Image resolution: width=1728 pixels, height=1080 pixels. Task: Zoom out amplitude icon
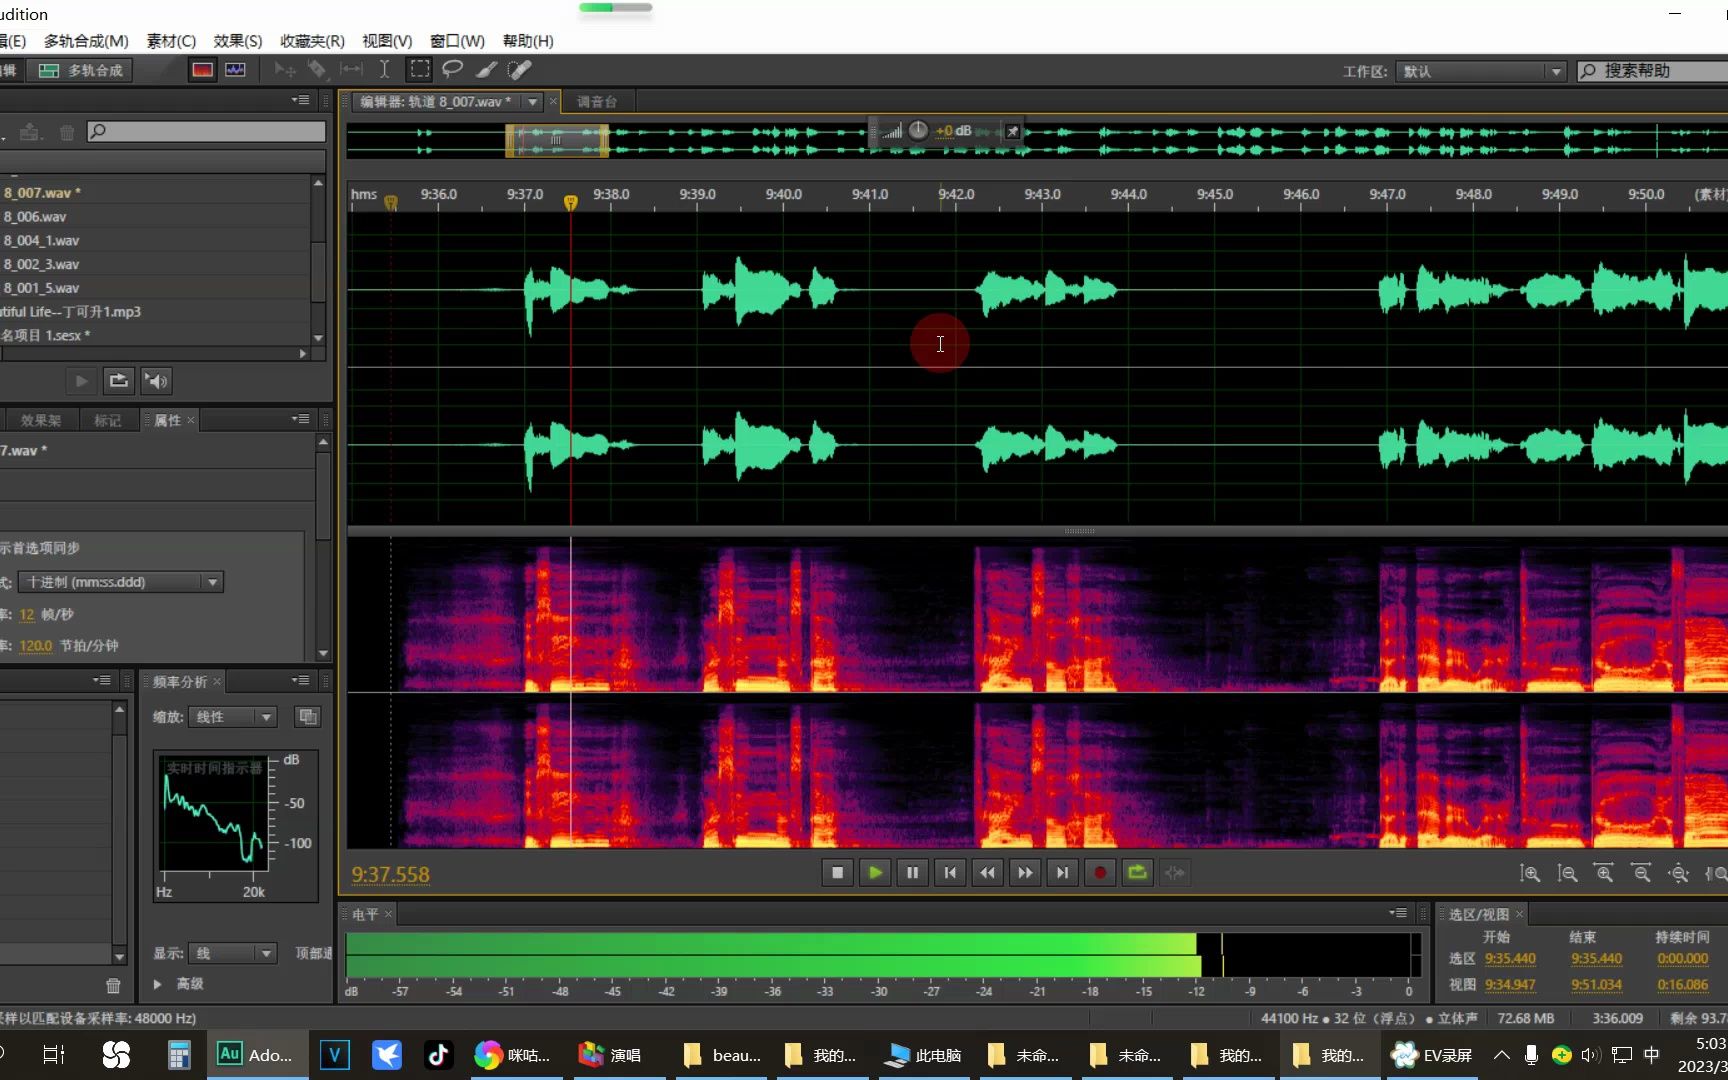1567,873
